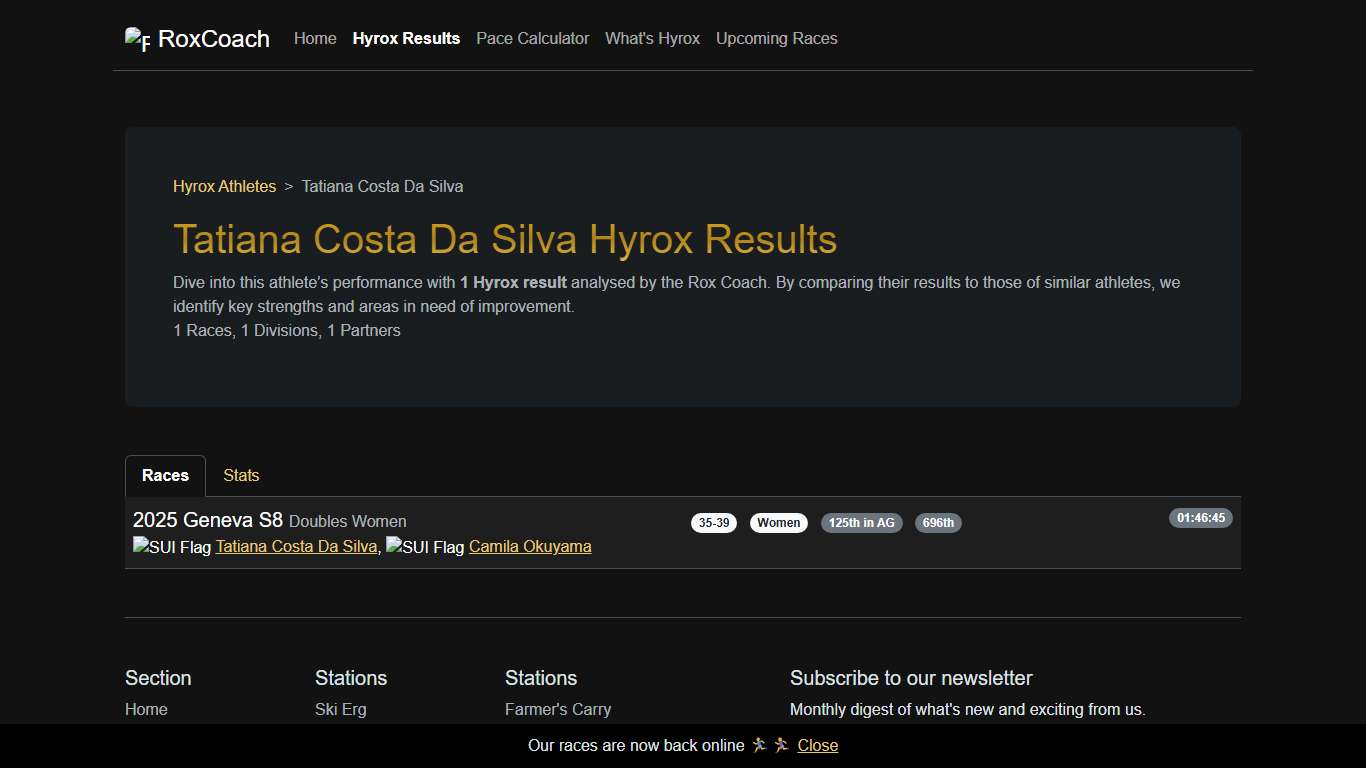This screenshot has width=1366, height=768.
Task: Open Hyrox Results from the navigation
Action: [406, 38]
